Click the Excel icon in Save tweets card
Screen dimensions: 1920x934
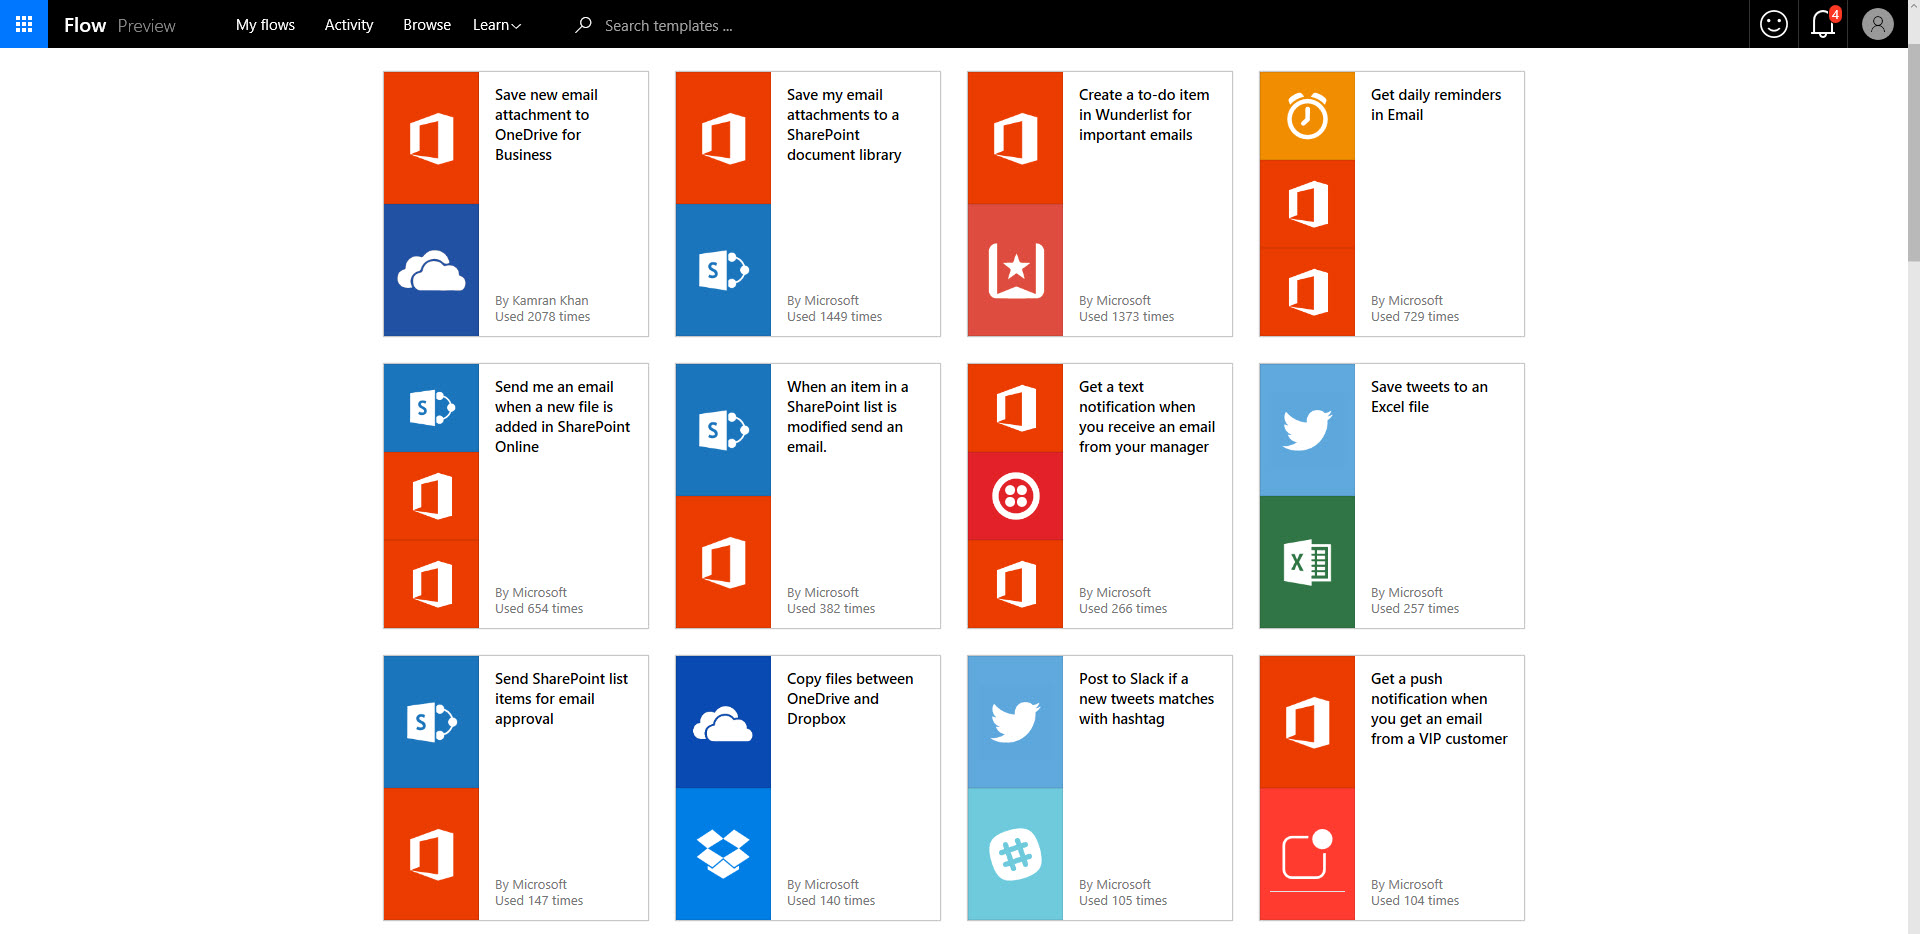point(1307,562)
